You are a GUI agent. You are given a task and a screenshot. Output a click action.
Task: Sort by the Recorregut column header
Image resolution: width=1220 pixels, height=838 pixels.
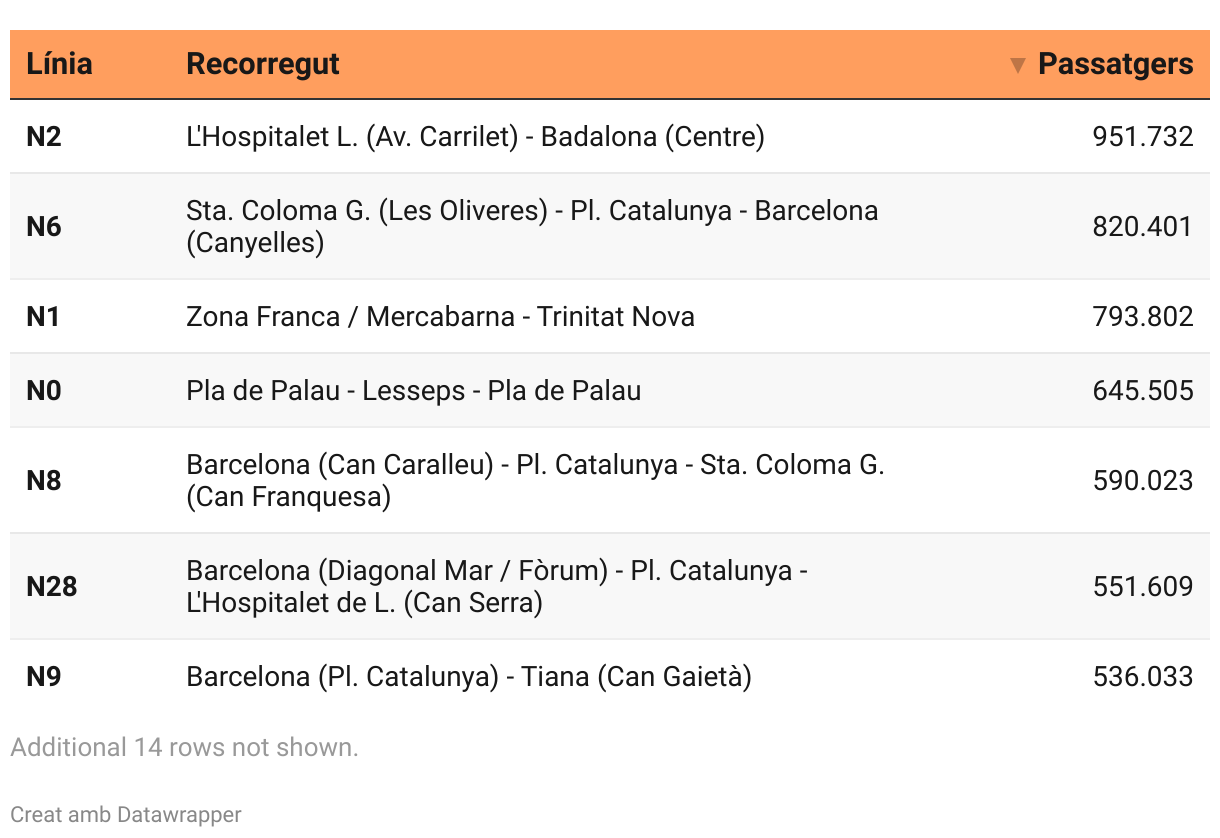[263, 64]
